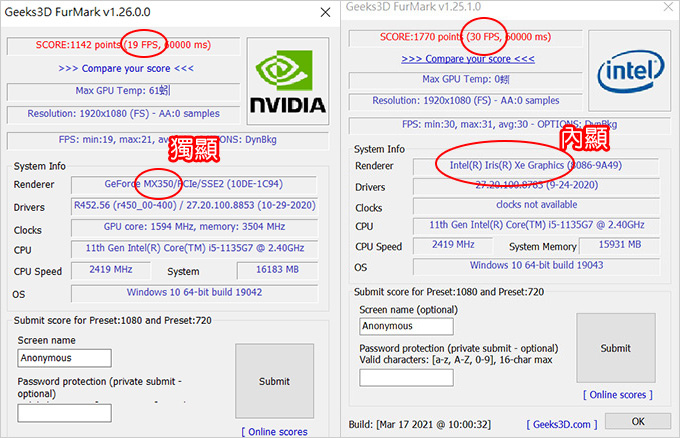This screenshot has height=438, width=680.
Task: Open Online scores link in v1.26 window
Action: point(275,431)
